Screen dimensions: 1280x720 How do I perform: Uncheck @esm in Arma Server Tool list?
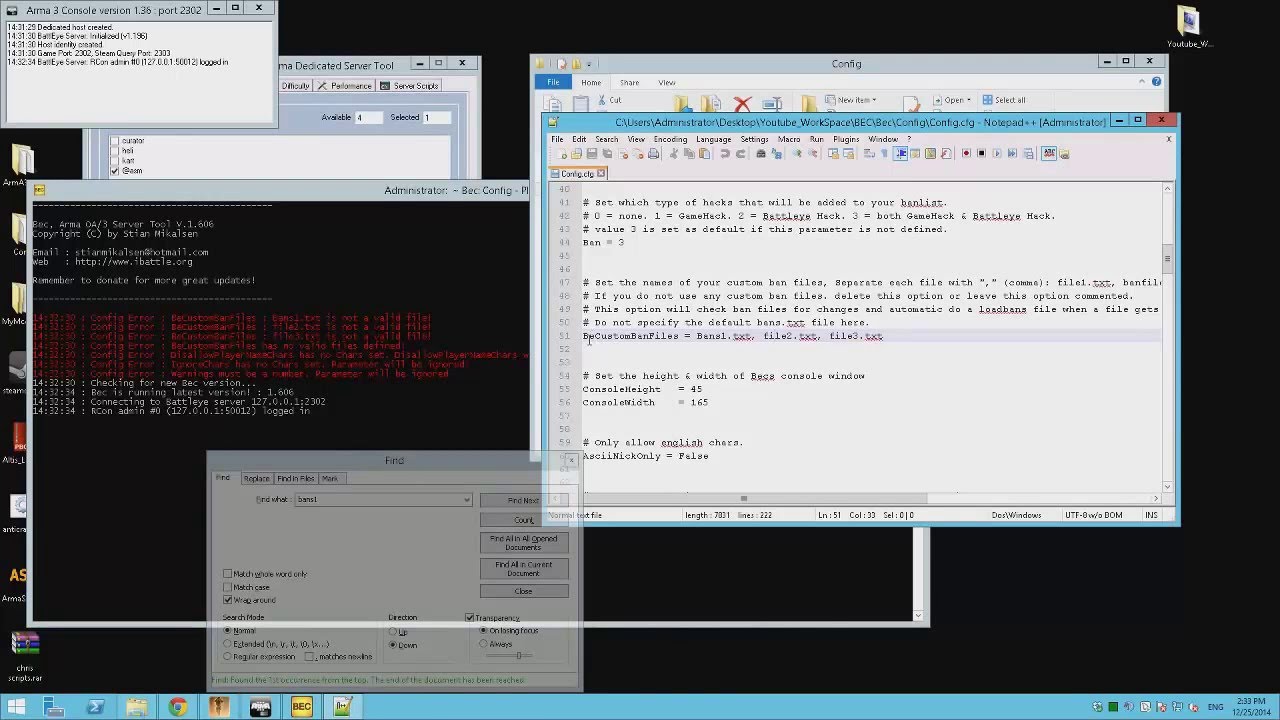[x=115, y=171]
